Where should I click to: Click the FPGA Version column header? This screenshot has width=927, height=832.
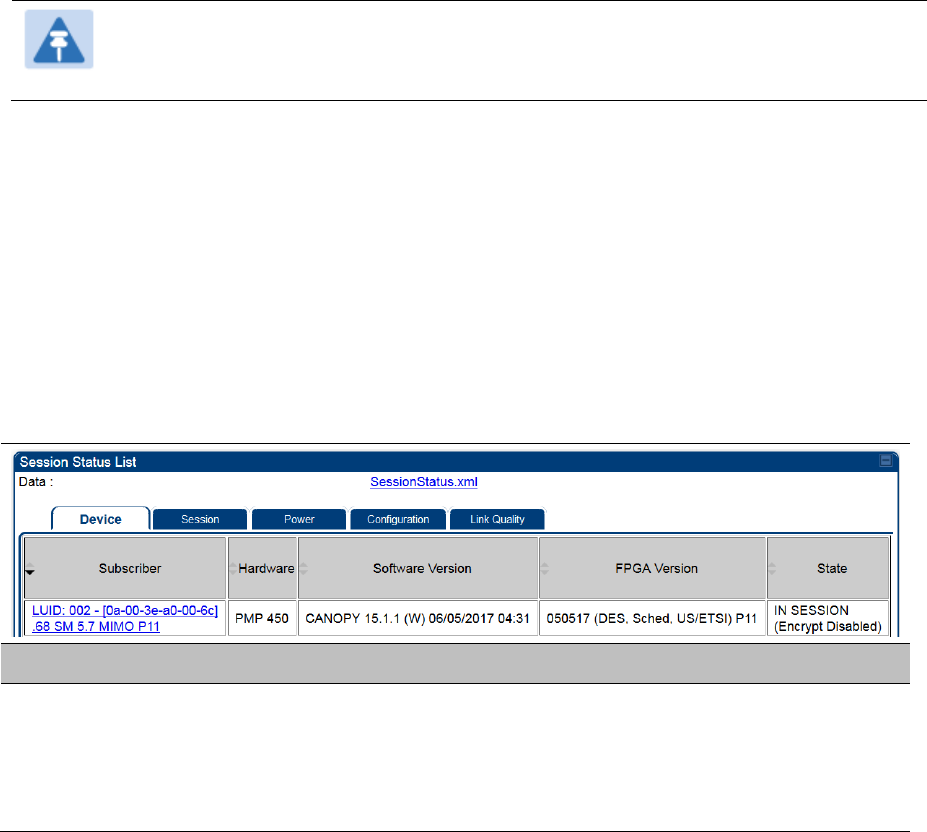(x=653, y=568)
